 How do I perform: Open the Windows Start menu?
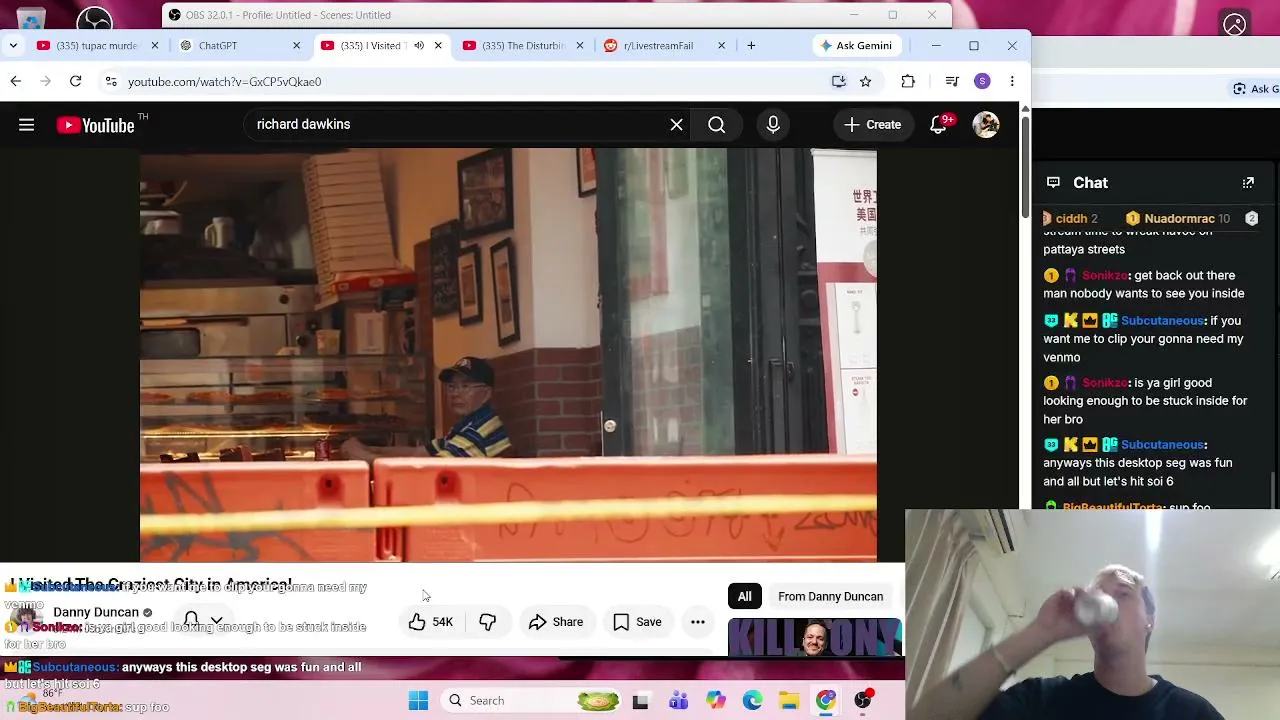click(x=418, y=701)
